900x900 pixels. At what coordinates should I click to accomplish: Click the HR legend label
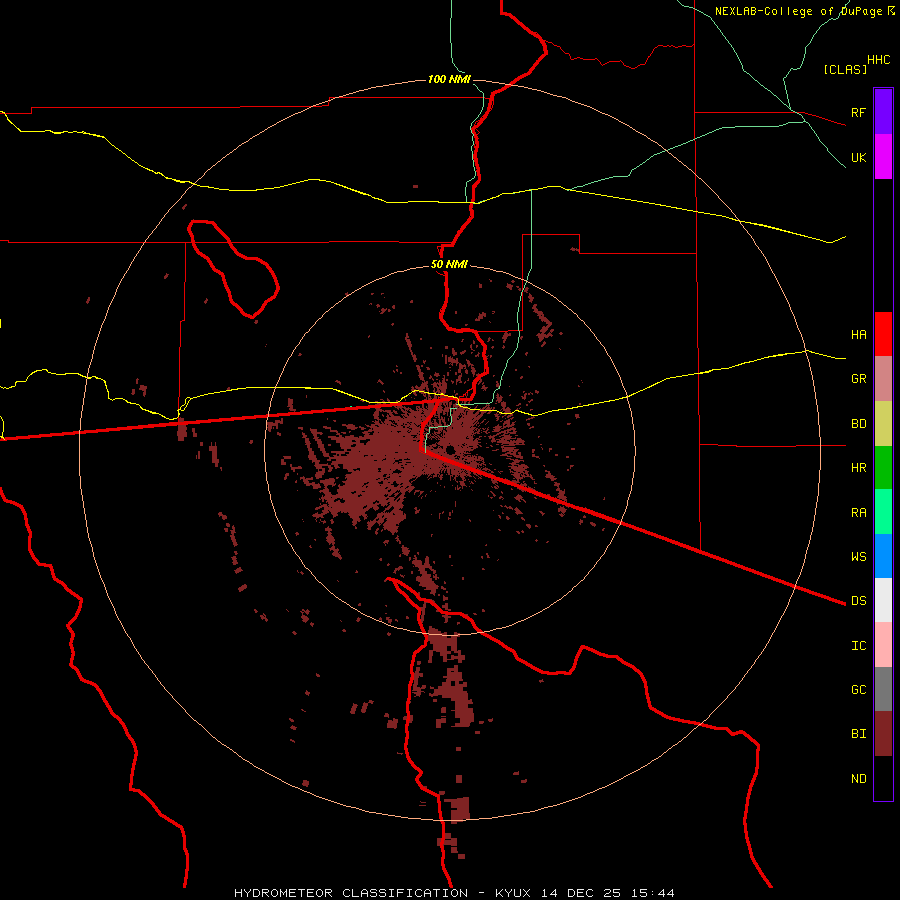coord(858,468)
